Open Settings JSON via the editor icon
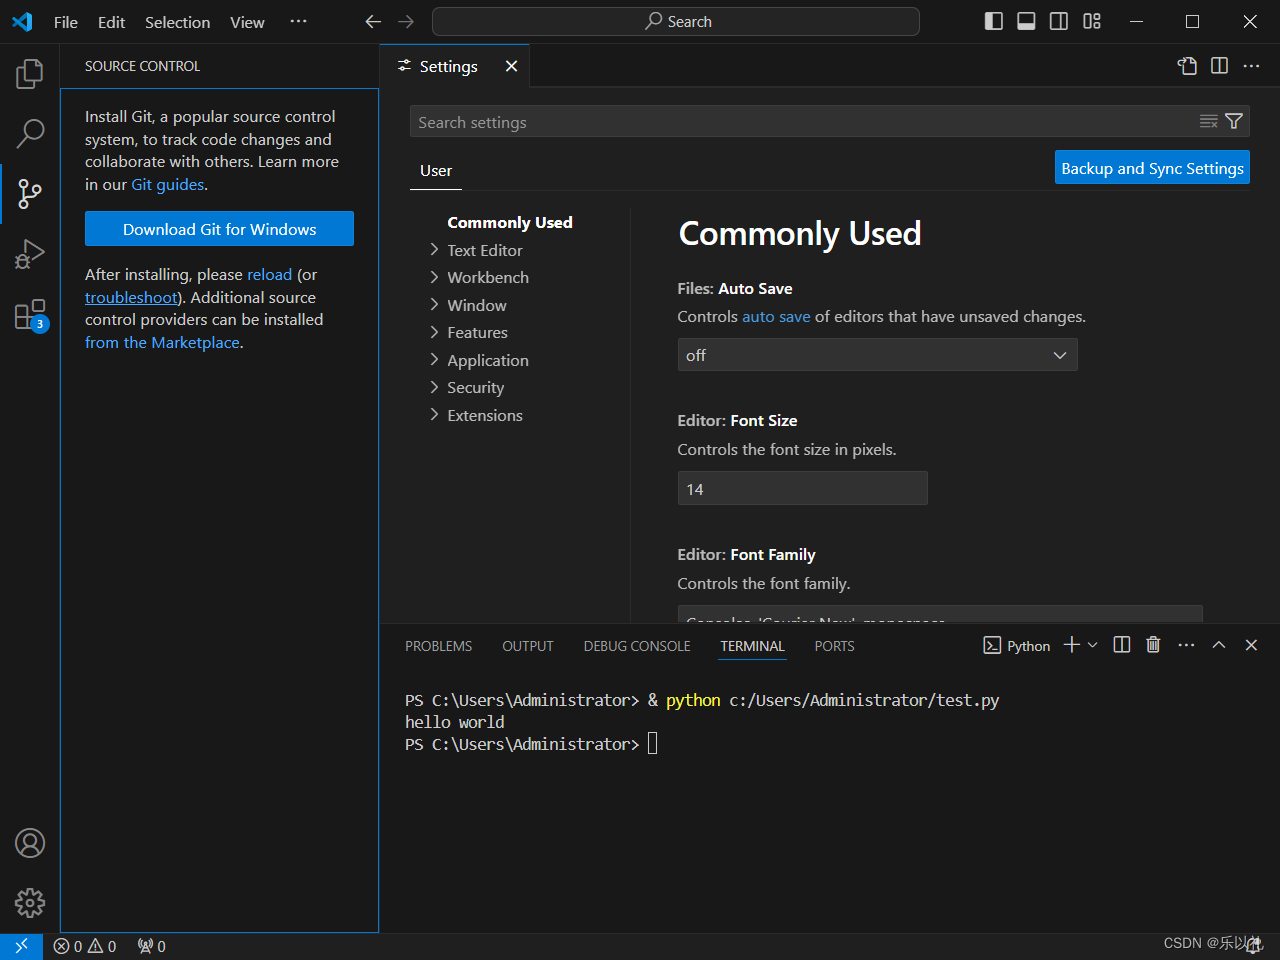This screenshot has width=1280, height=960. [x=1187, y=65]
